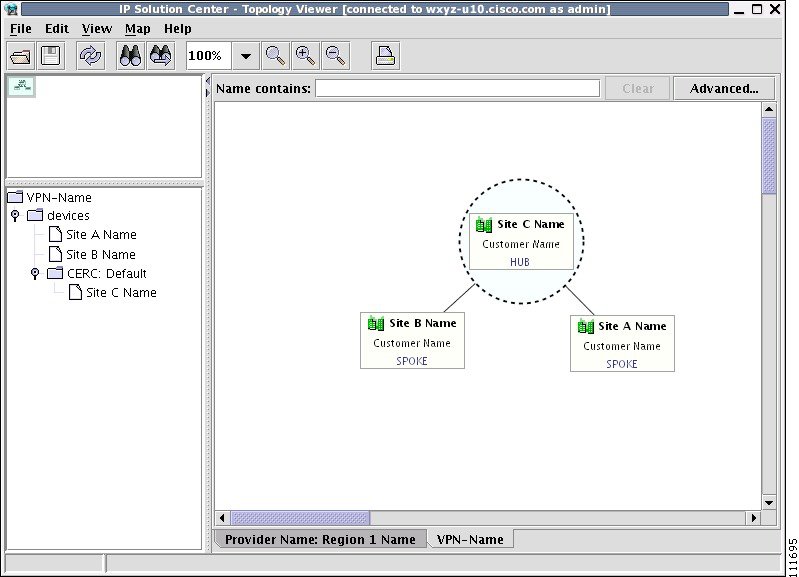Click the overview thumbnail in the top-left panel

pos(22,86)
